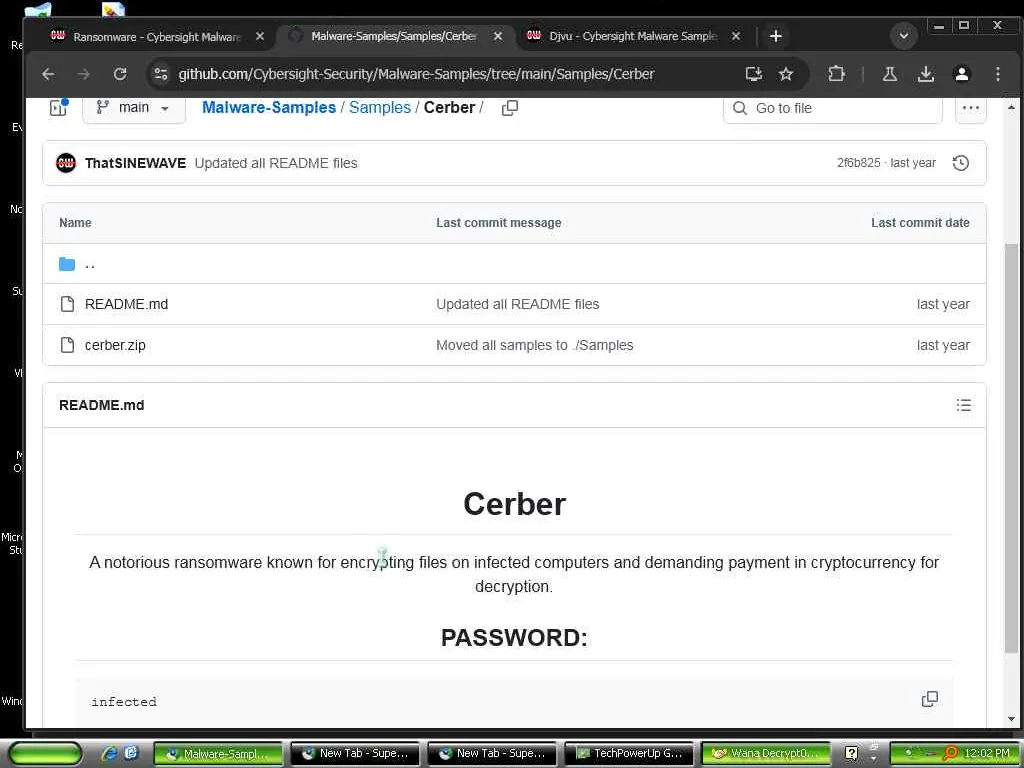
Task: Click the cerber.zip file icon
Action: (67, 345)
